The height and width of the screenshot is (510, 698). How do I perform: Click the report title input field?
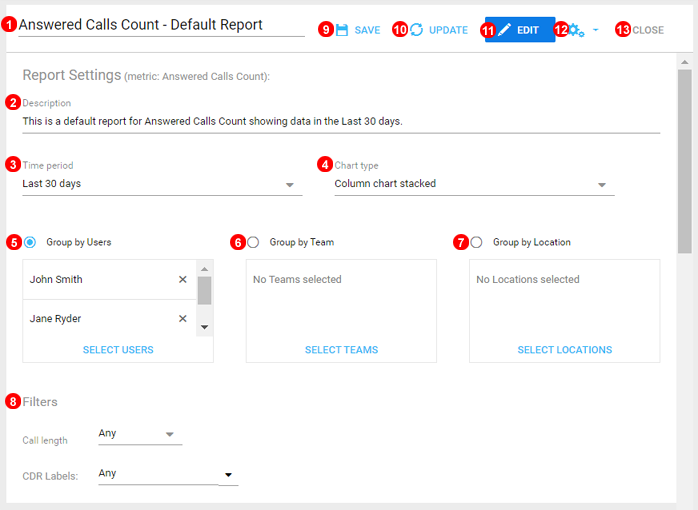(x=161, y=25)
